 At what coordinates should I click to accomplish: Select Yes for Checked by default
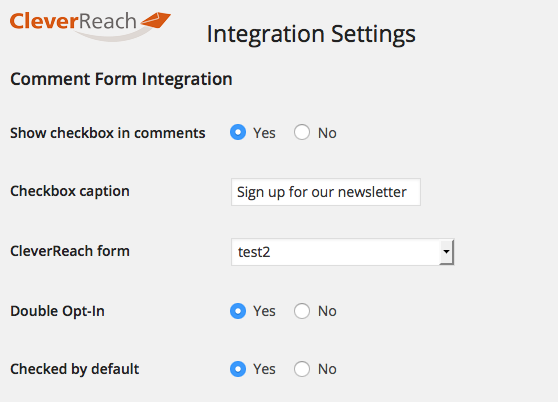(x=238, y=369)
